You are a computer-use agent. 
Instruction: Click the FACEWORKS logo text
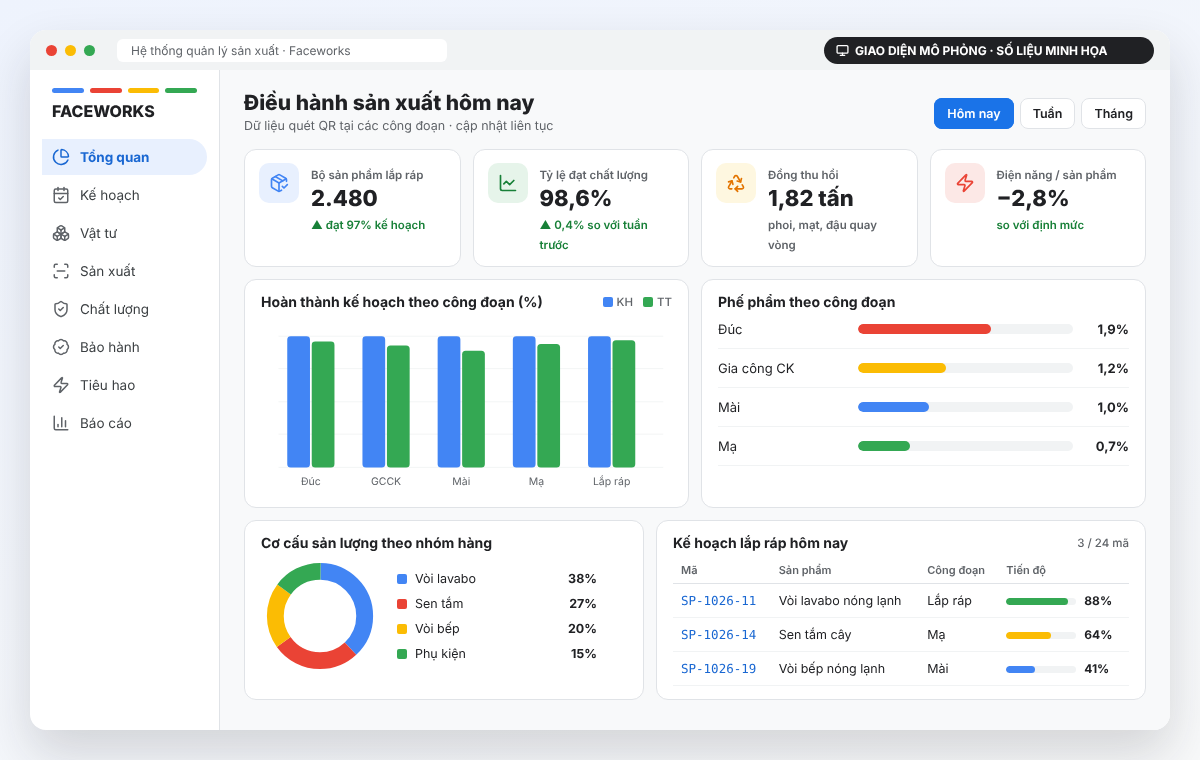[103, 111]
